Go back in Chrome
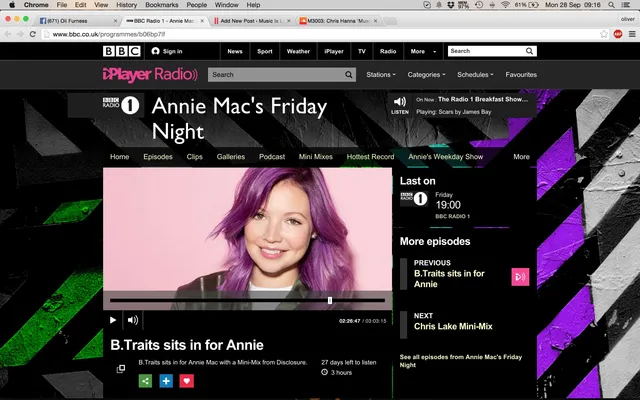Image resolution: width=640 pixels, height=400 pixels. coord(7,34)
